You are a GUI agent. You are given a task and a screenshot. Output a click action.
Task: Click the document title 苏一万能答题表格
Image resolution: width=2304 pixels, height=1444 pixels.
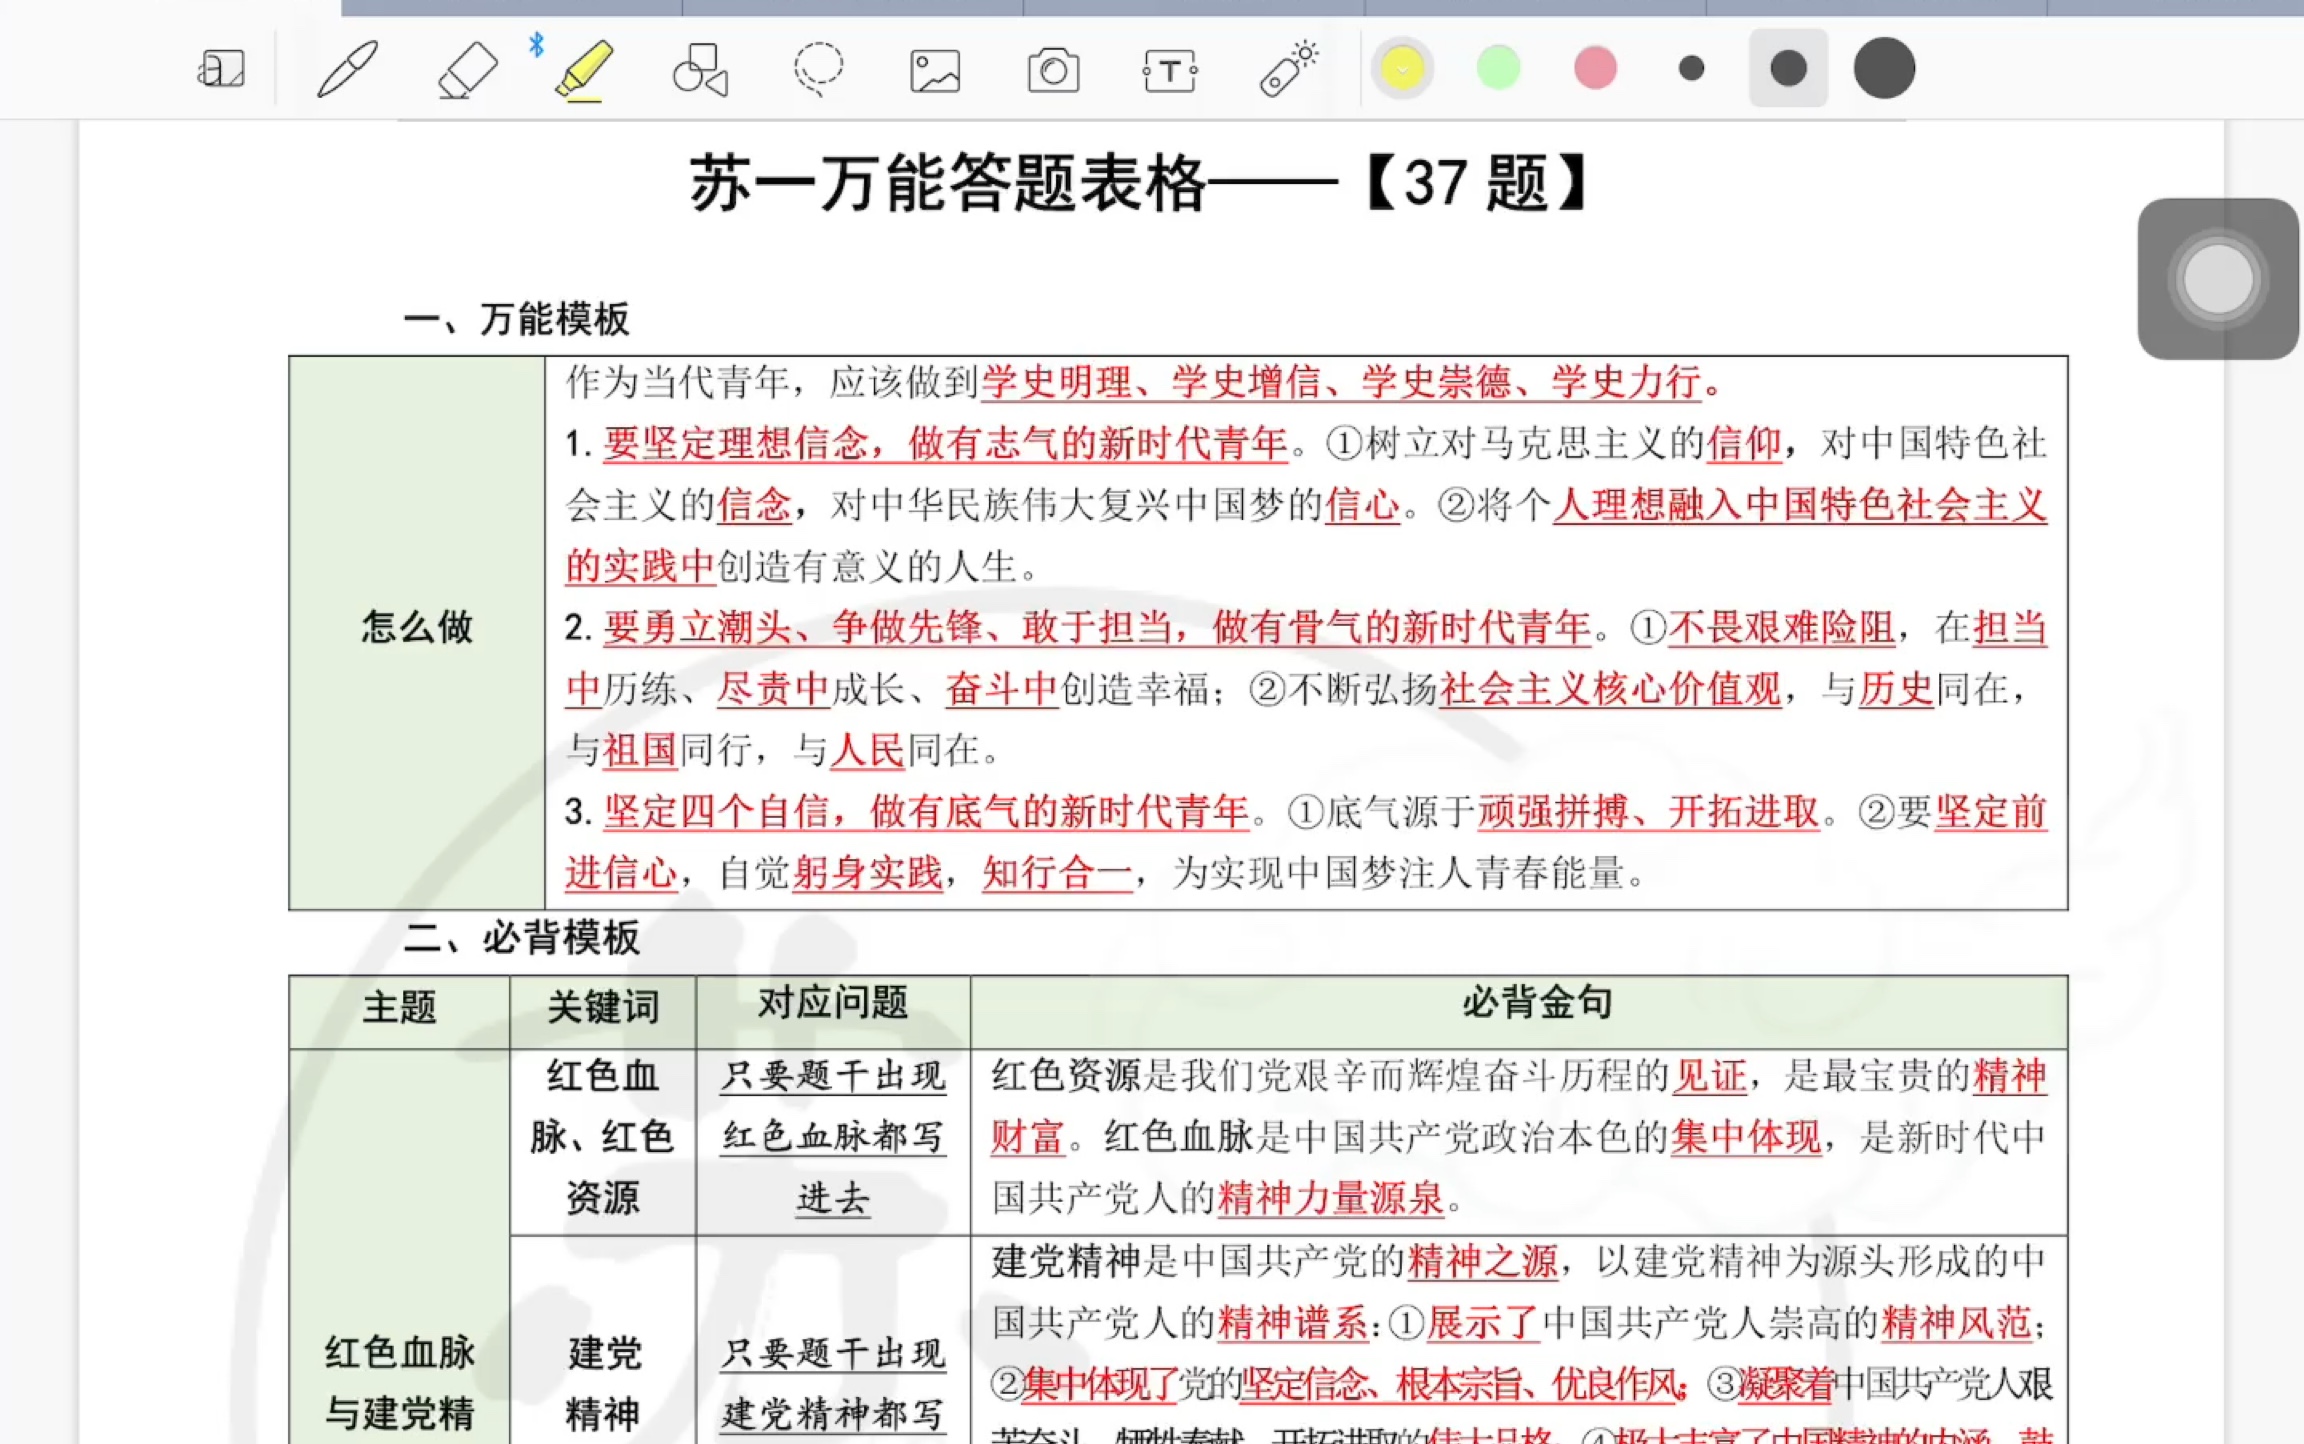(x=948, y=183)
